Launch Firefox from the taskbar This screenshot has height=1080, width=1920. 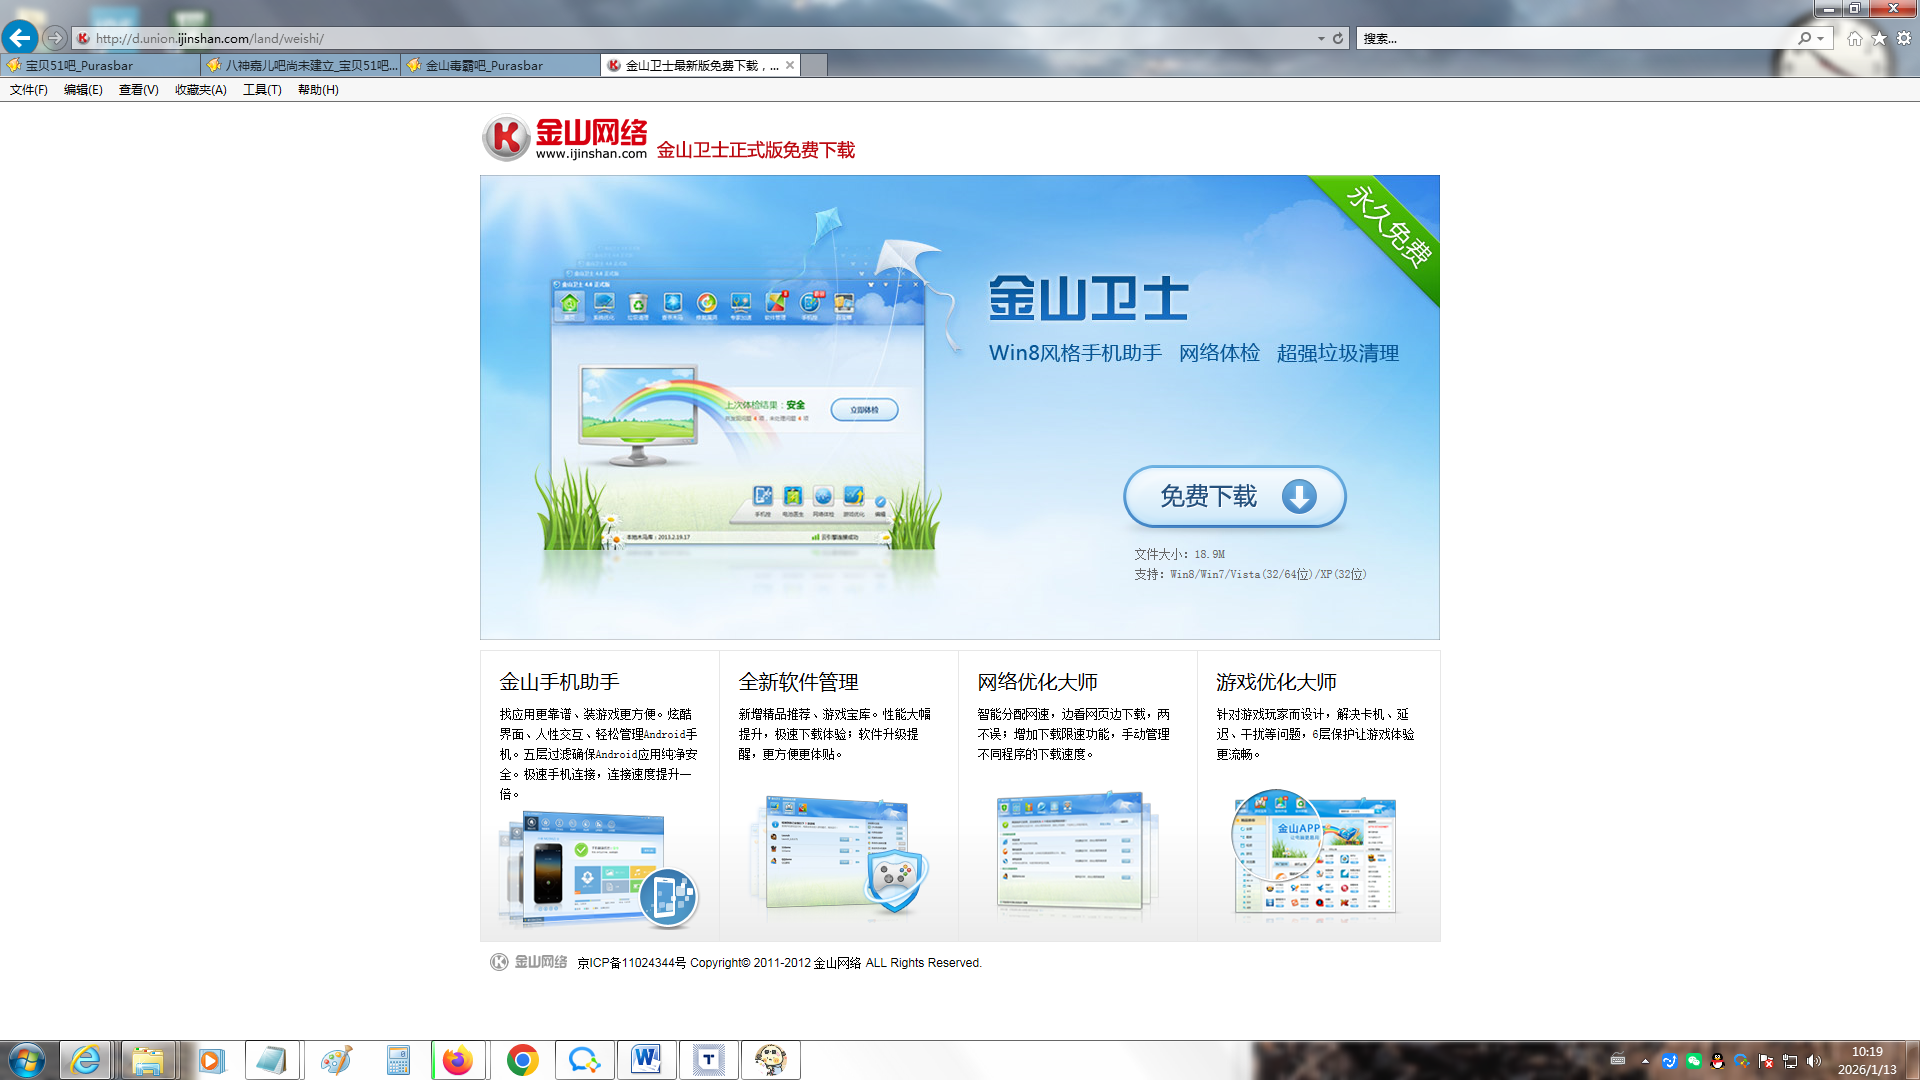(458, 1060)
